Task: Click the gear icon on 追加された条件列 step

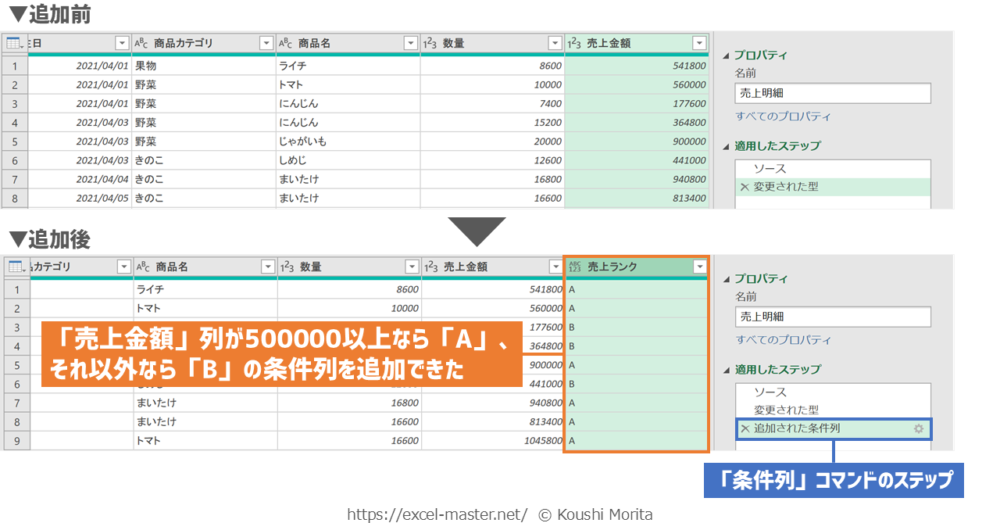Action: coord(919,429)
